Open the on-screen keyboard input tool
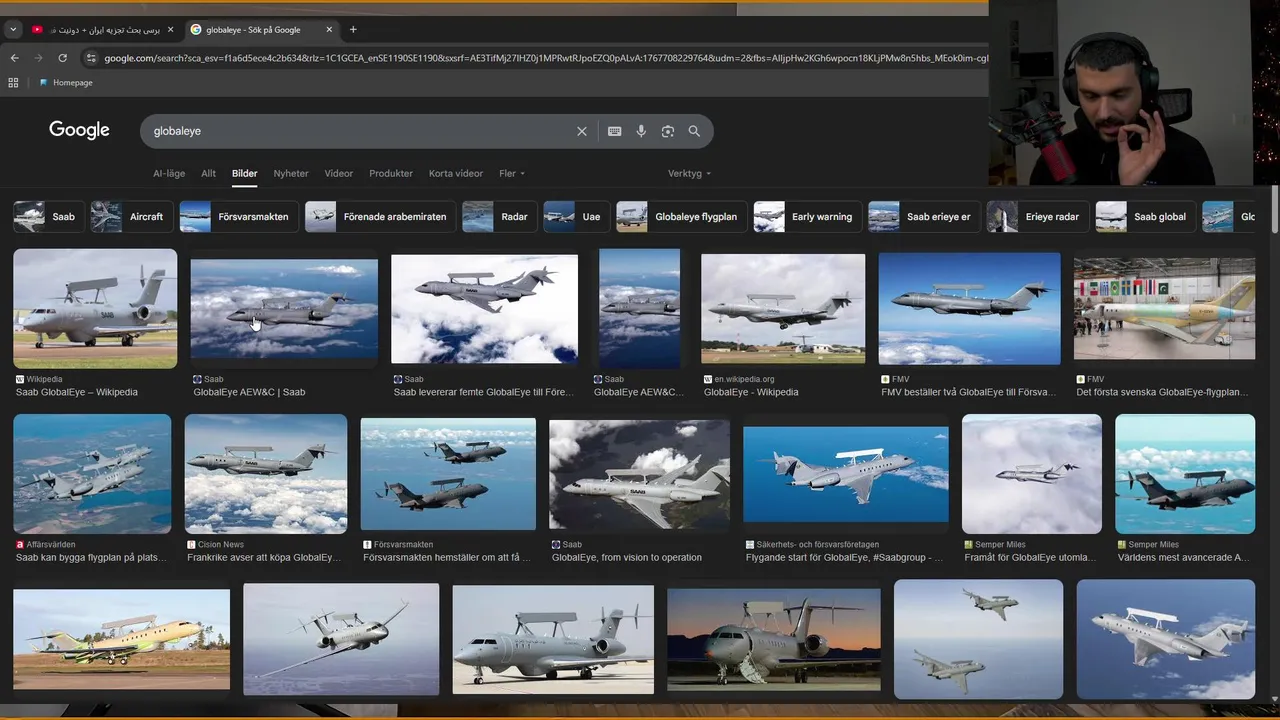Viewport: 1280px width, 720px height. (x=614, y=131)
